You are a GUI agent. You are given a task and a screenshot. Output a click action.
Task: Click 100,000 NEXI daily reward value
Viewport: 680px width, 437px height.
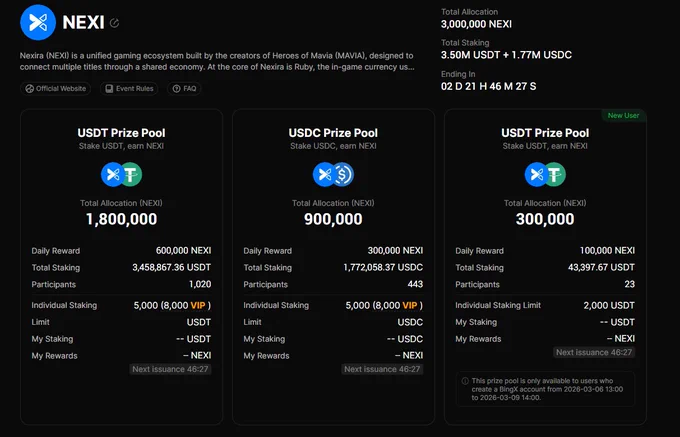[x=607, y=251]
